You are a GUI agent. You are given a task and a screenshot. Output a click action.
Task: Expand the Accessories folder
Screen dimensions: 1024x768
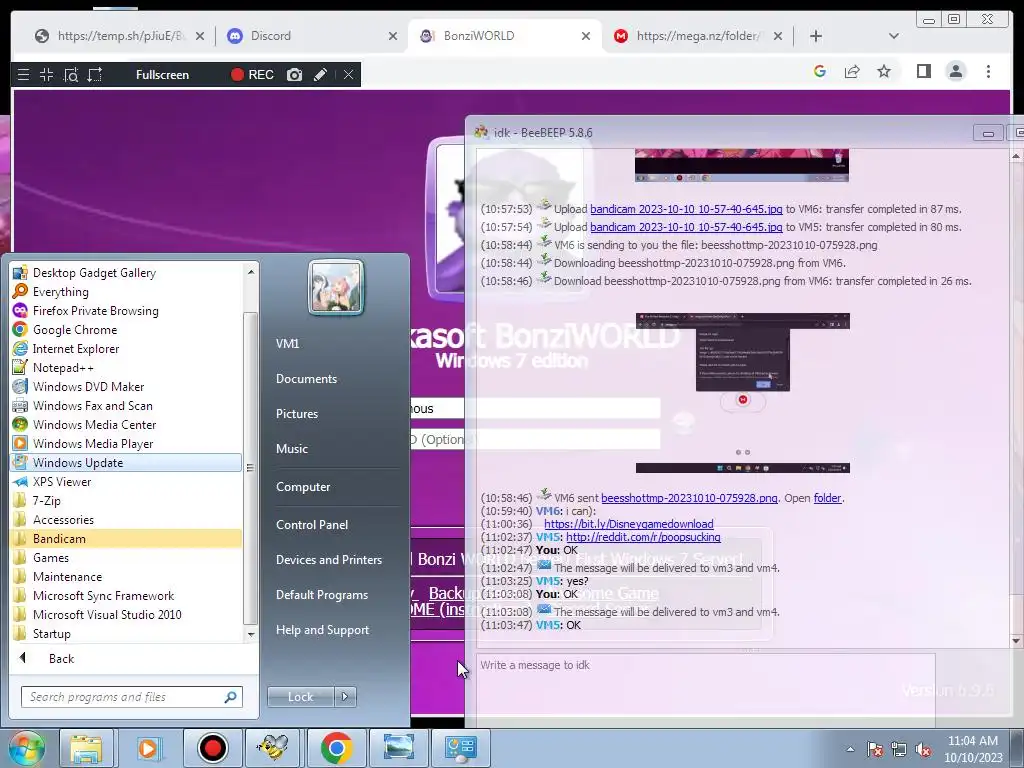coord(127,519)
